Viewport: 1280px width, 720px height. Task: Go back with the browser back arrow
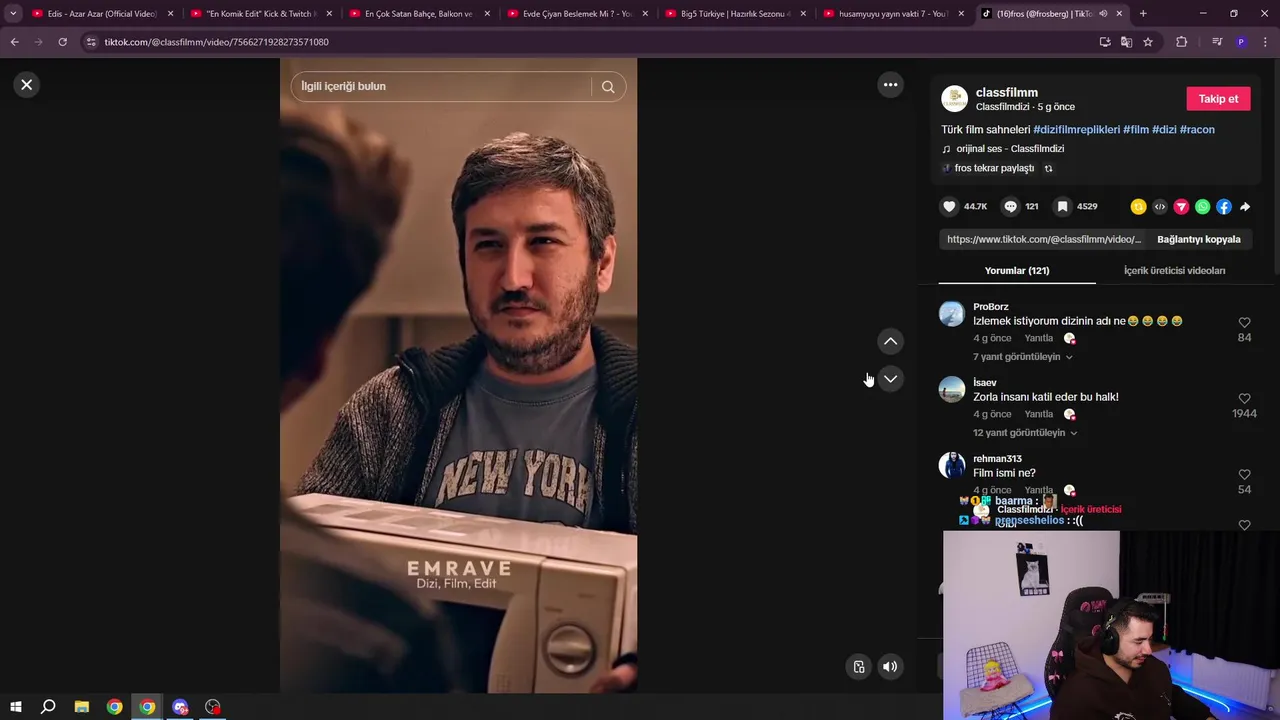pyautogui.click(x=15, y=42)
